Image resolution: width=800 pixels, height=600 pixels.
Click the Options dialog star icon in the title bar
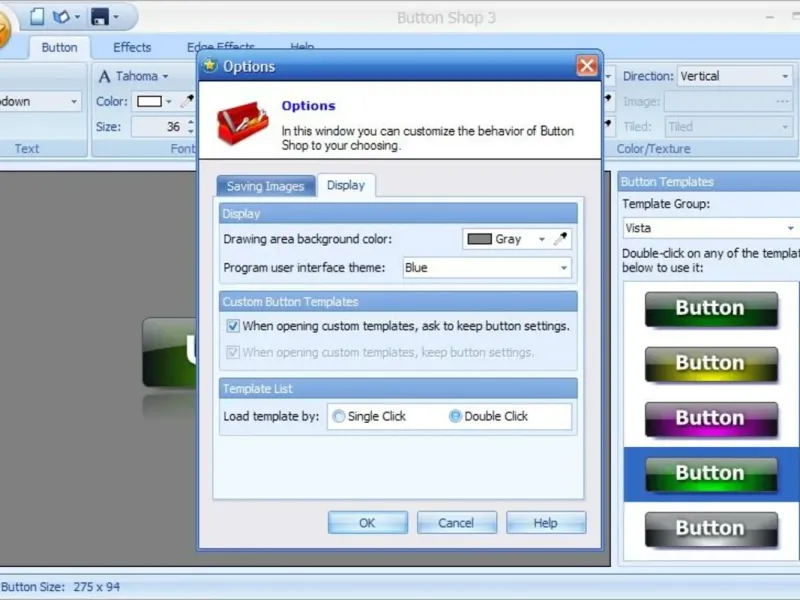(x=210, y=65)
